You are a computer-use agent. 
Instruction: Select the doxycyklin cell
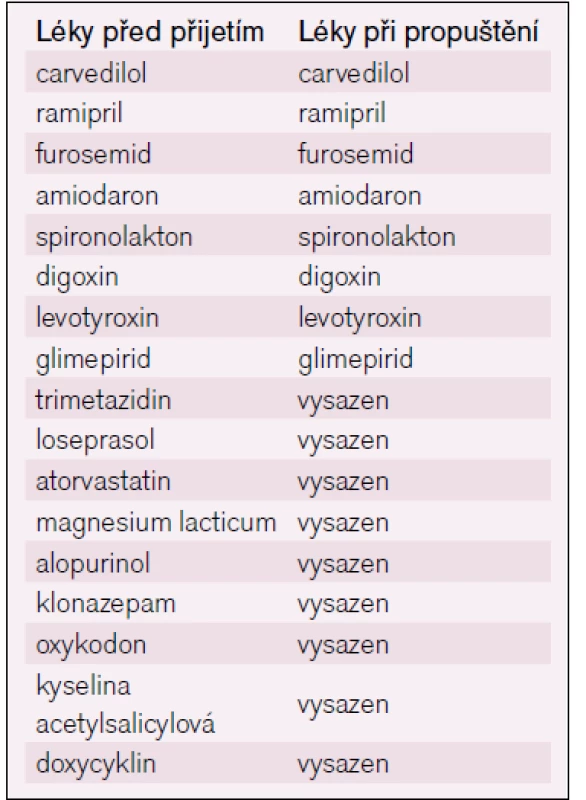tap(95, 764)
